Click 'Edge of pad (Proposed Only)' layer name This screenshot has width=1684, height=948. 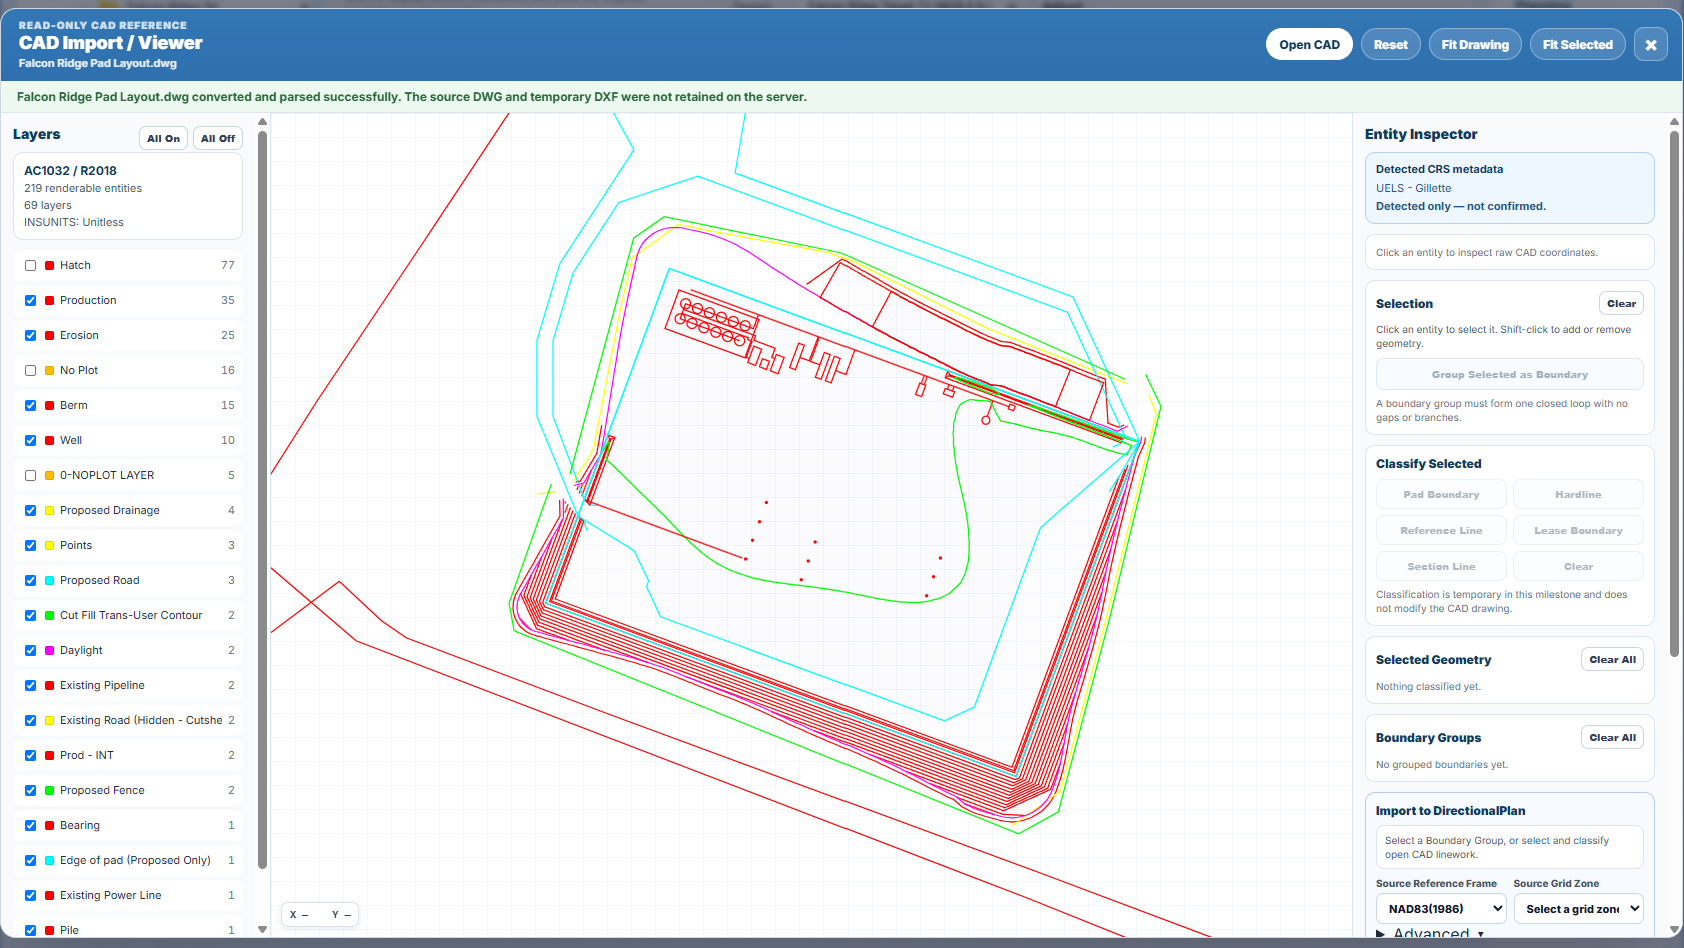[x=135, y=860]
